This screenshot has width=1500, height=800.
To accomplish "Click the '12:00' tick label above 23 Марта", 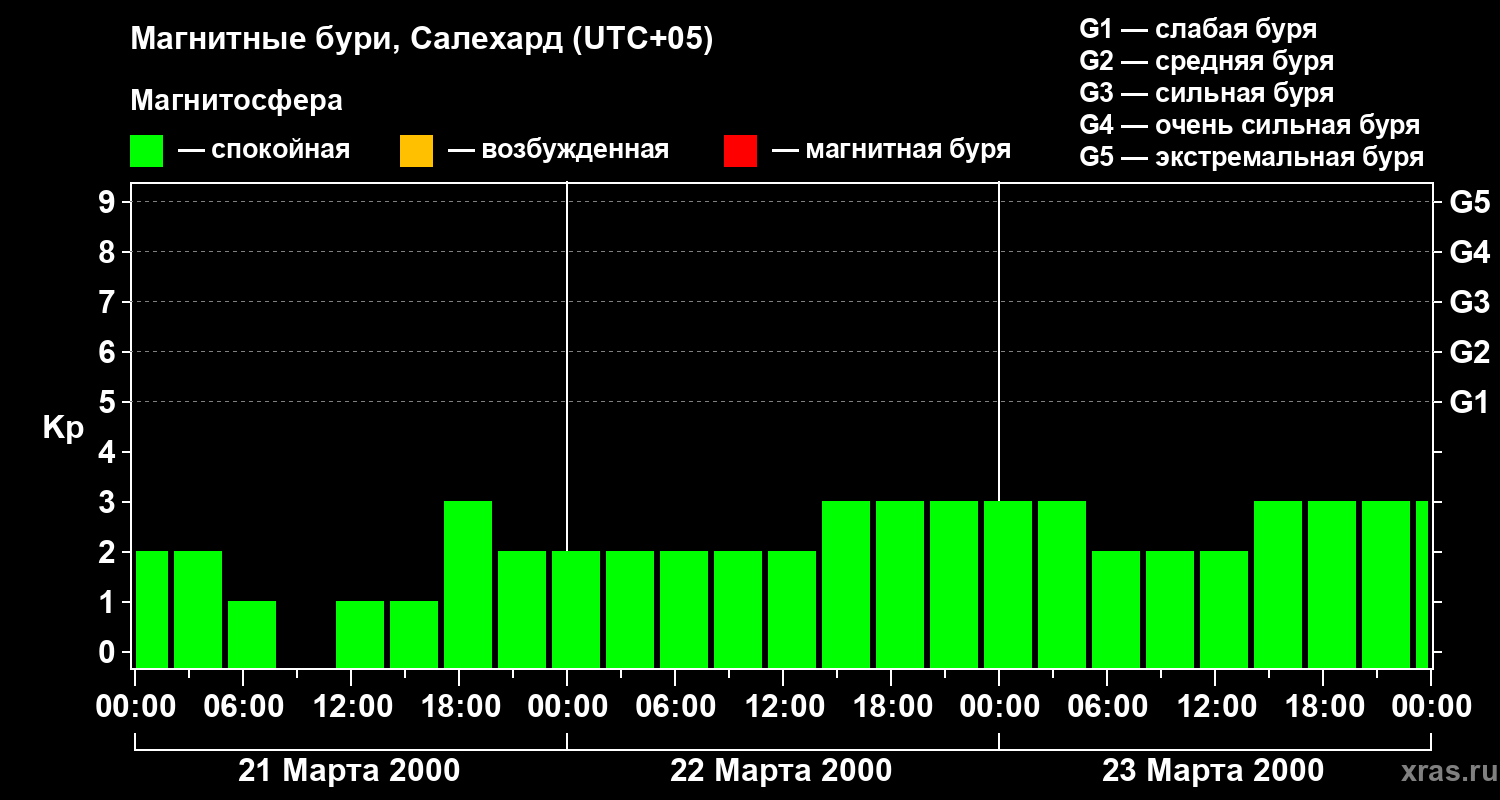I will coord(1215,707).
